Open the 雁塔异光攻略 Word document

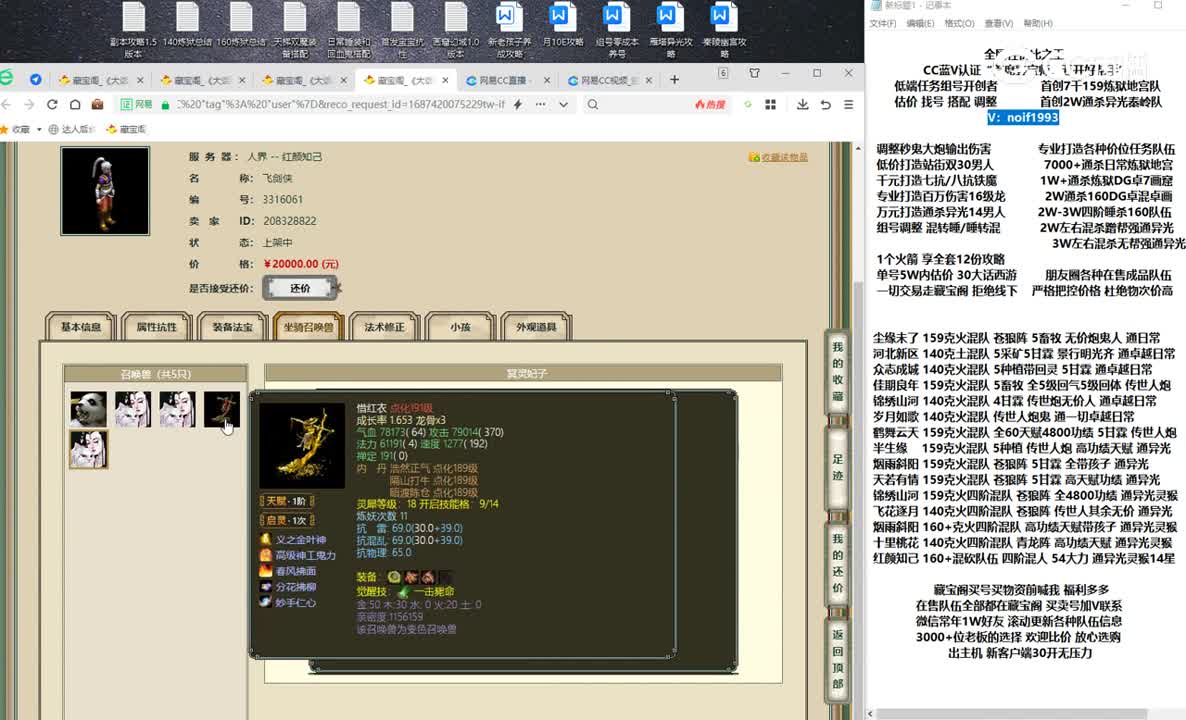(670, 29)
